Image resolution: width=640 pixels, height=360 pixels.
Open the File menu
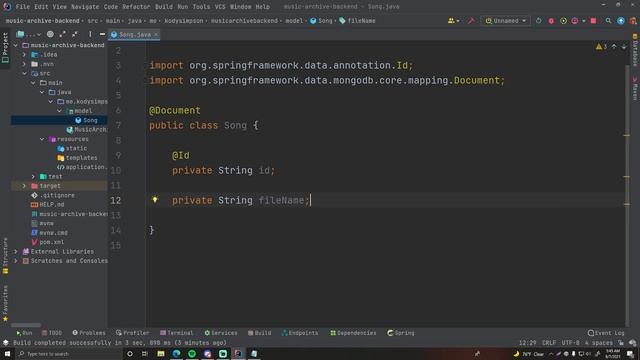22,7
